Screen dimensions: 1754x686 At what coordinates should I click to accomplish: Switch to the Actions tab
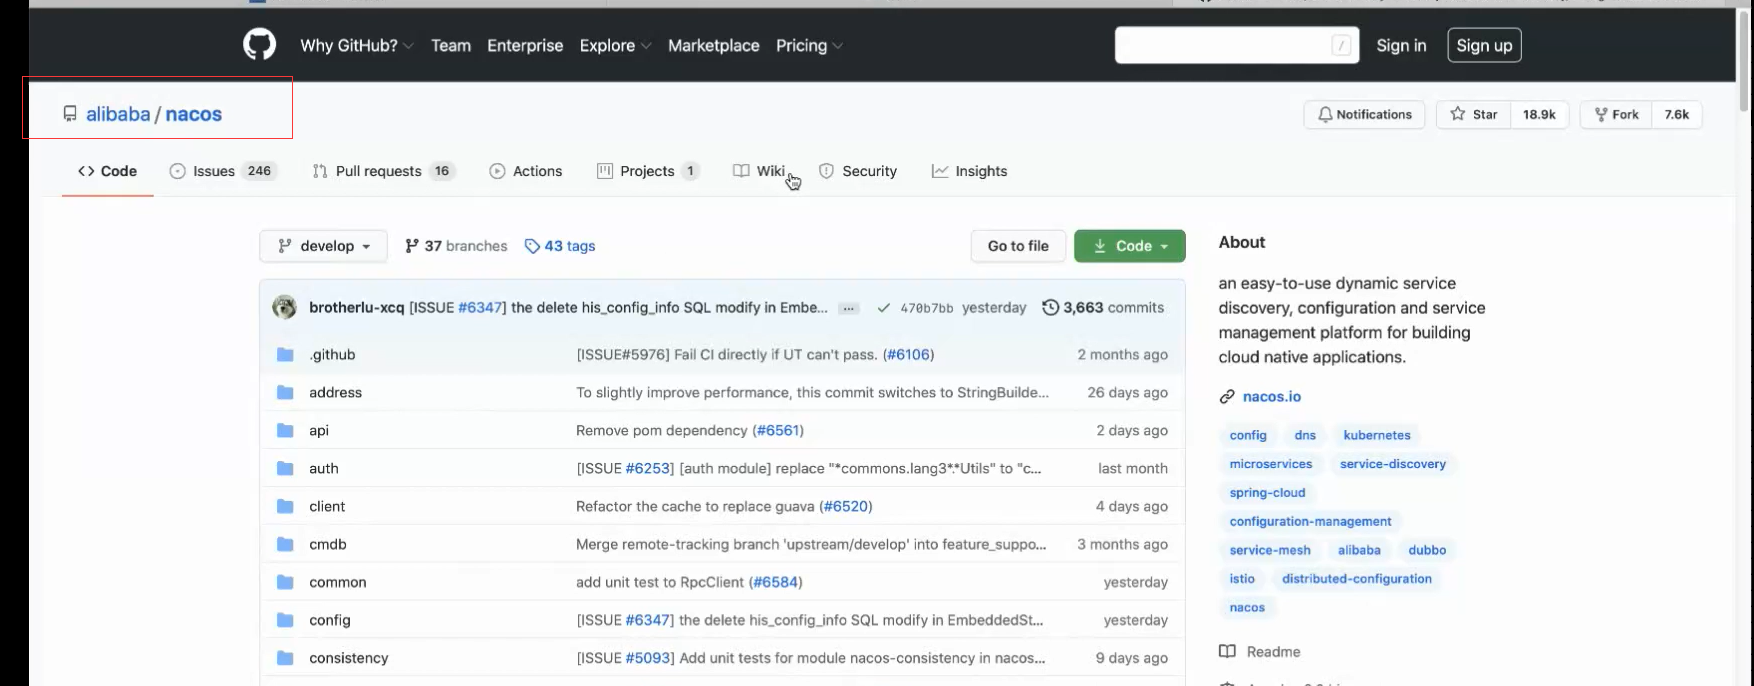526,171
